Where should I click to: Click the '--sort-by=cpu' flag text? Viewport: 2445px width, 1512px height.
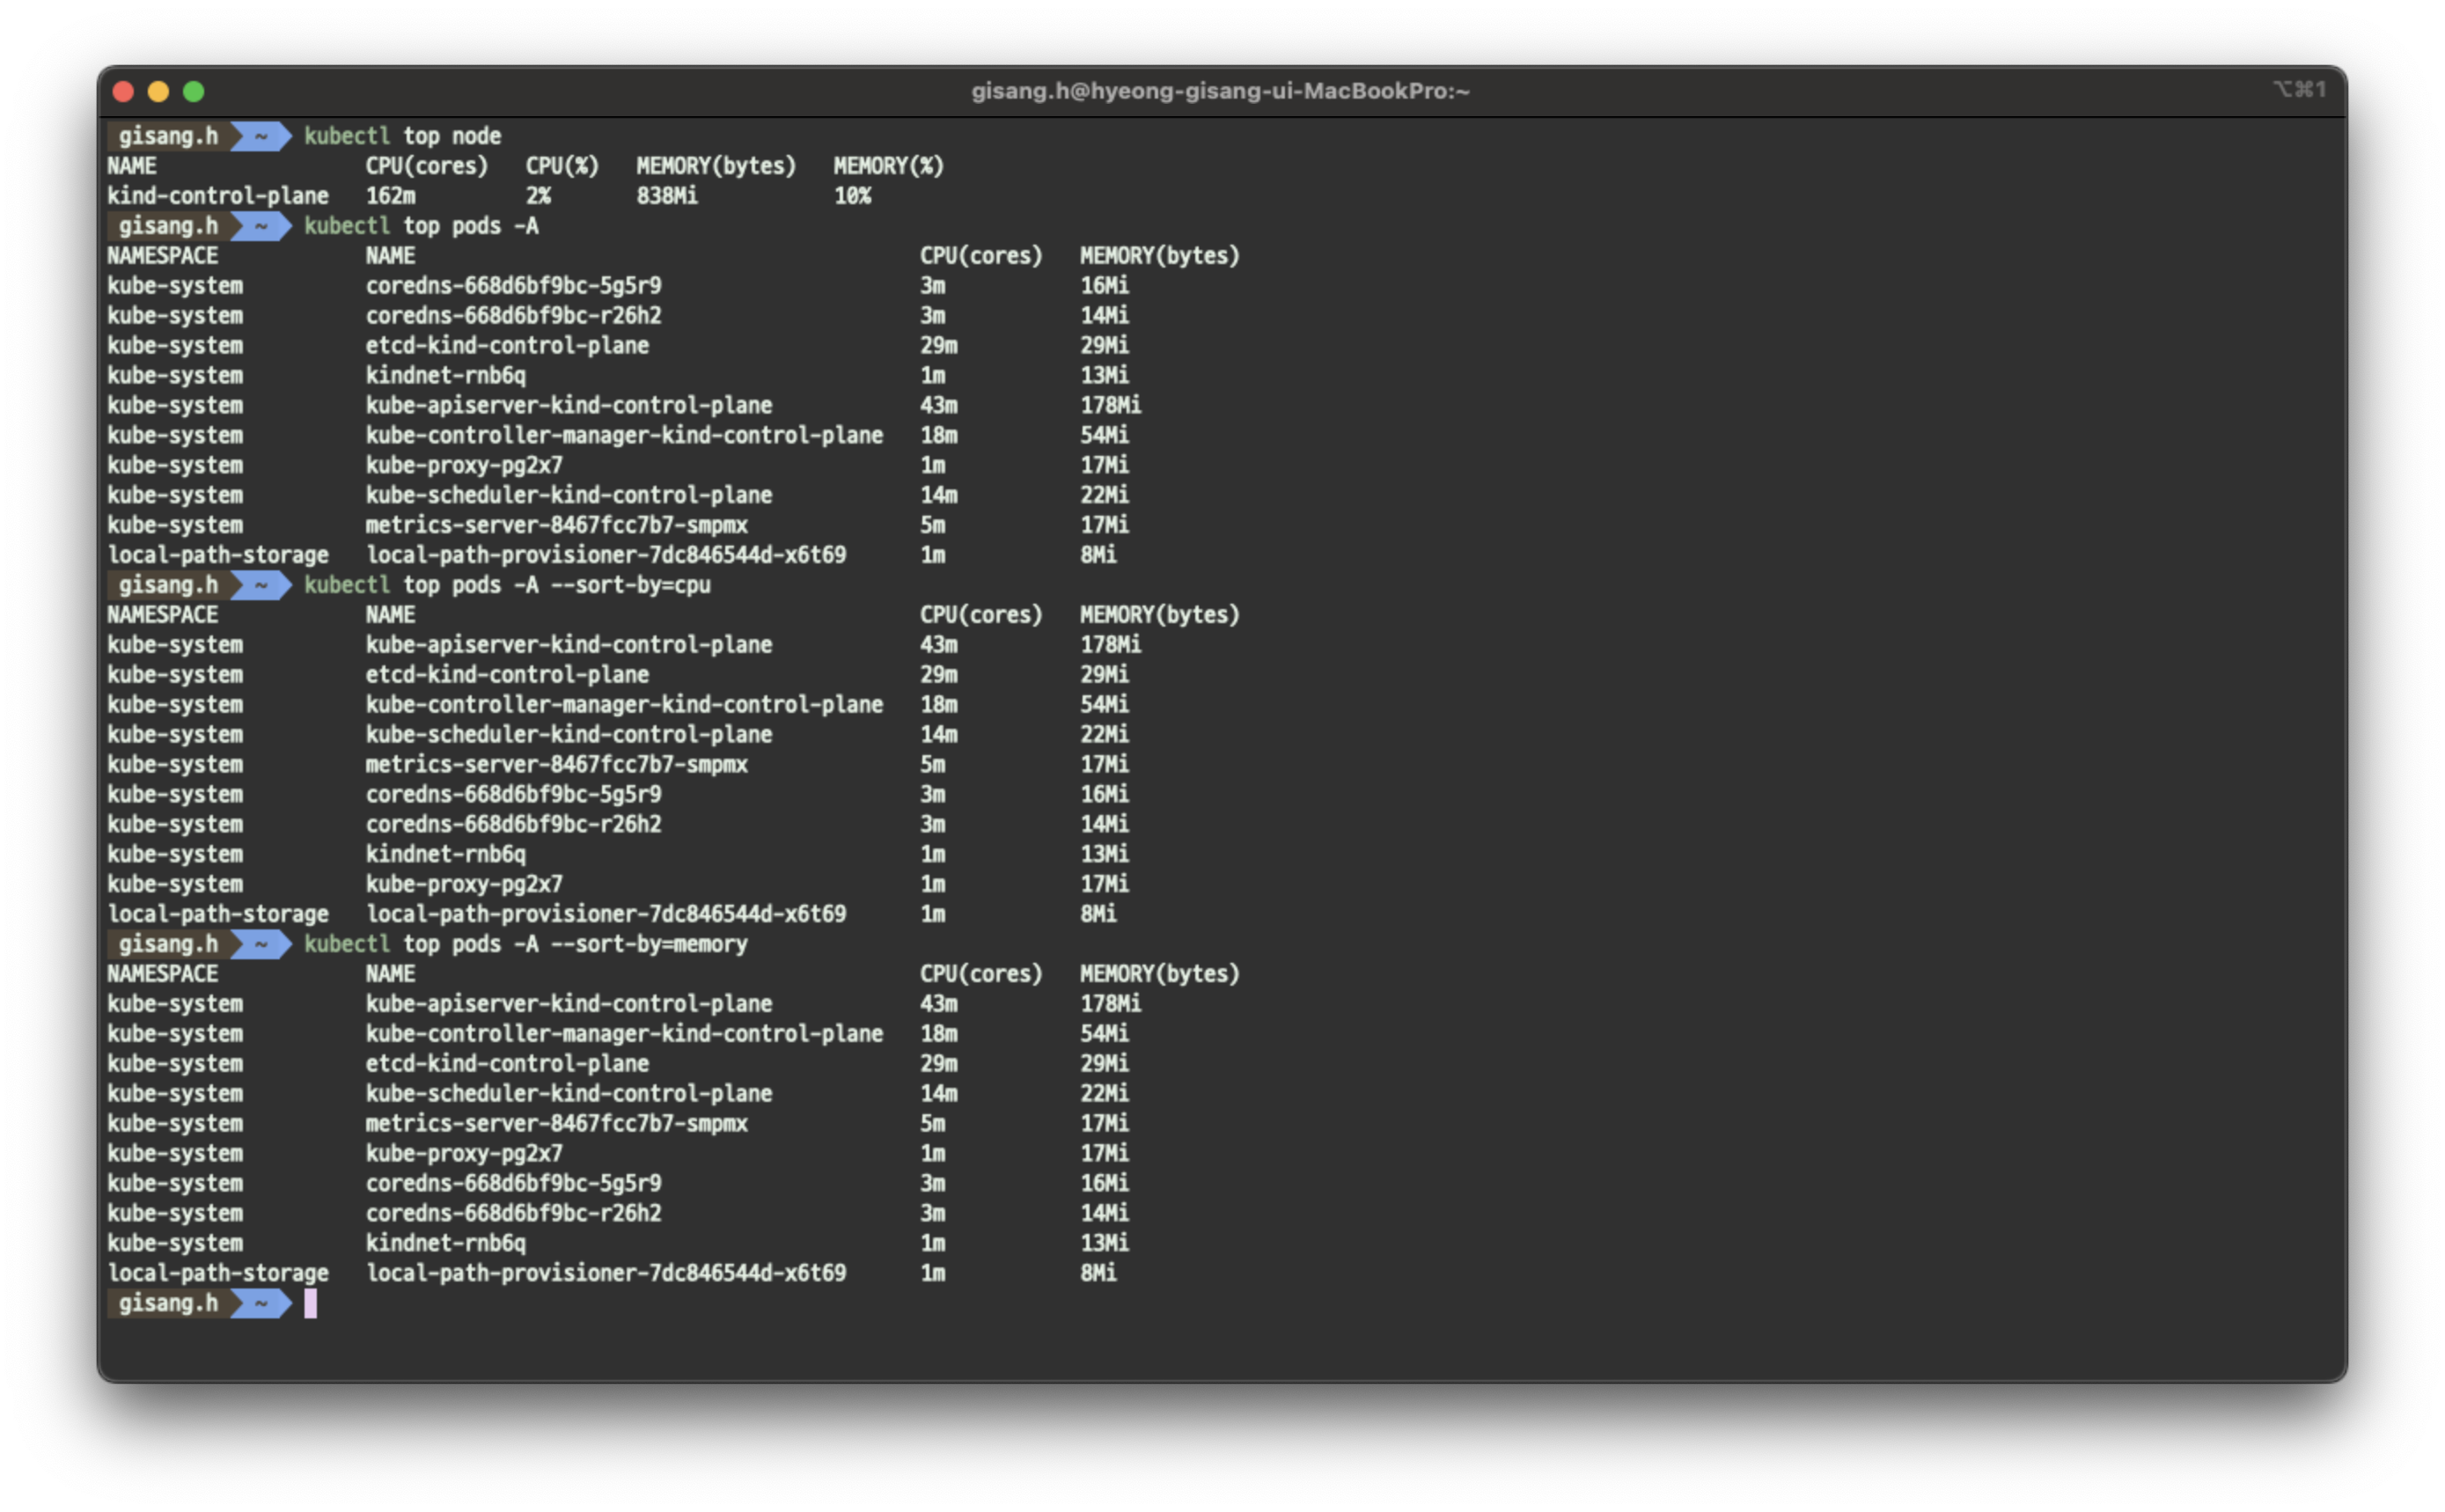click(631, 585)
